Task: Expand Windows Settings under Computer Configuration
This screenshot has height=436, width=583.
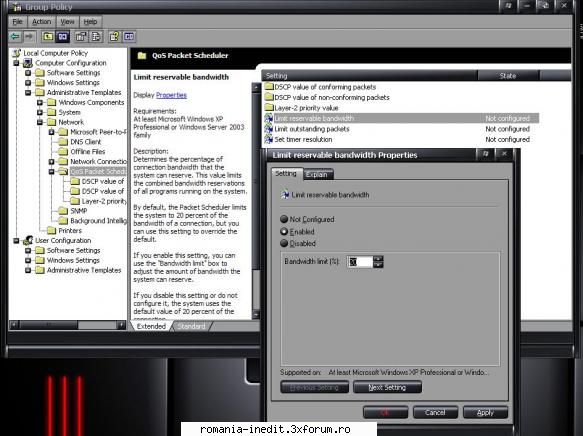Action: tap(28, 83)
